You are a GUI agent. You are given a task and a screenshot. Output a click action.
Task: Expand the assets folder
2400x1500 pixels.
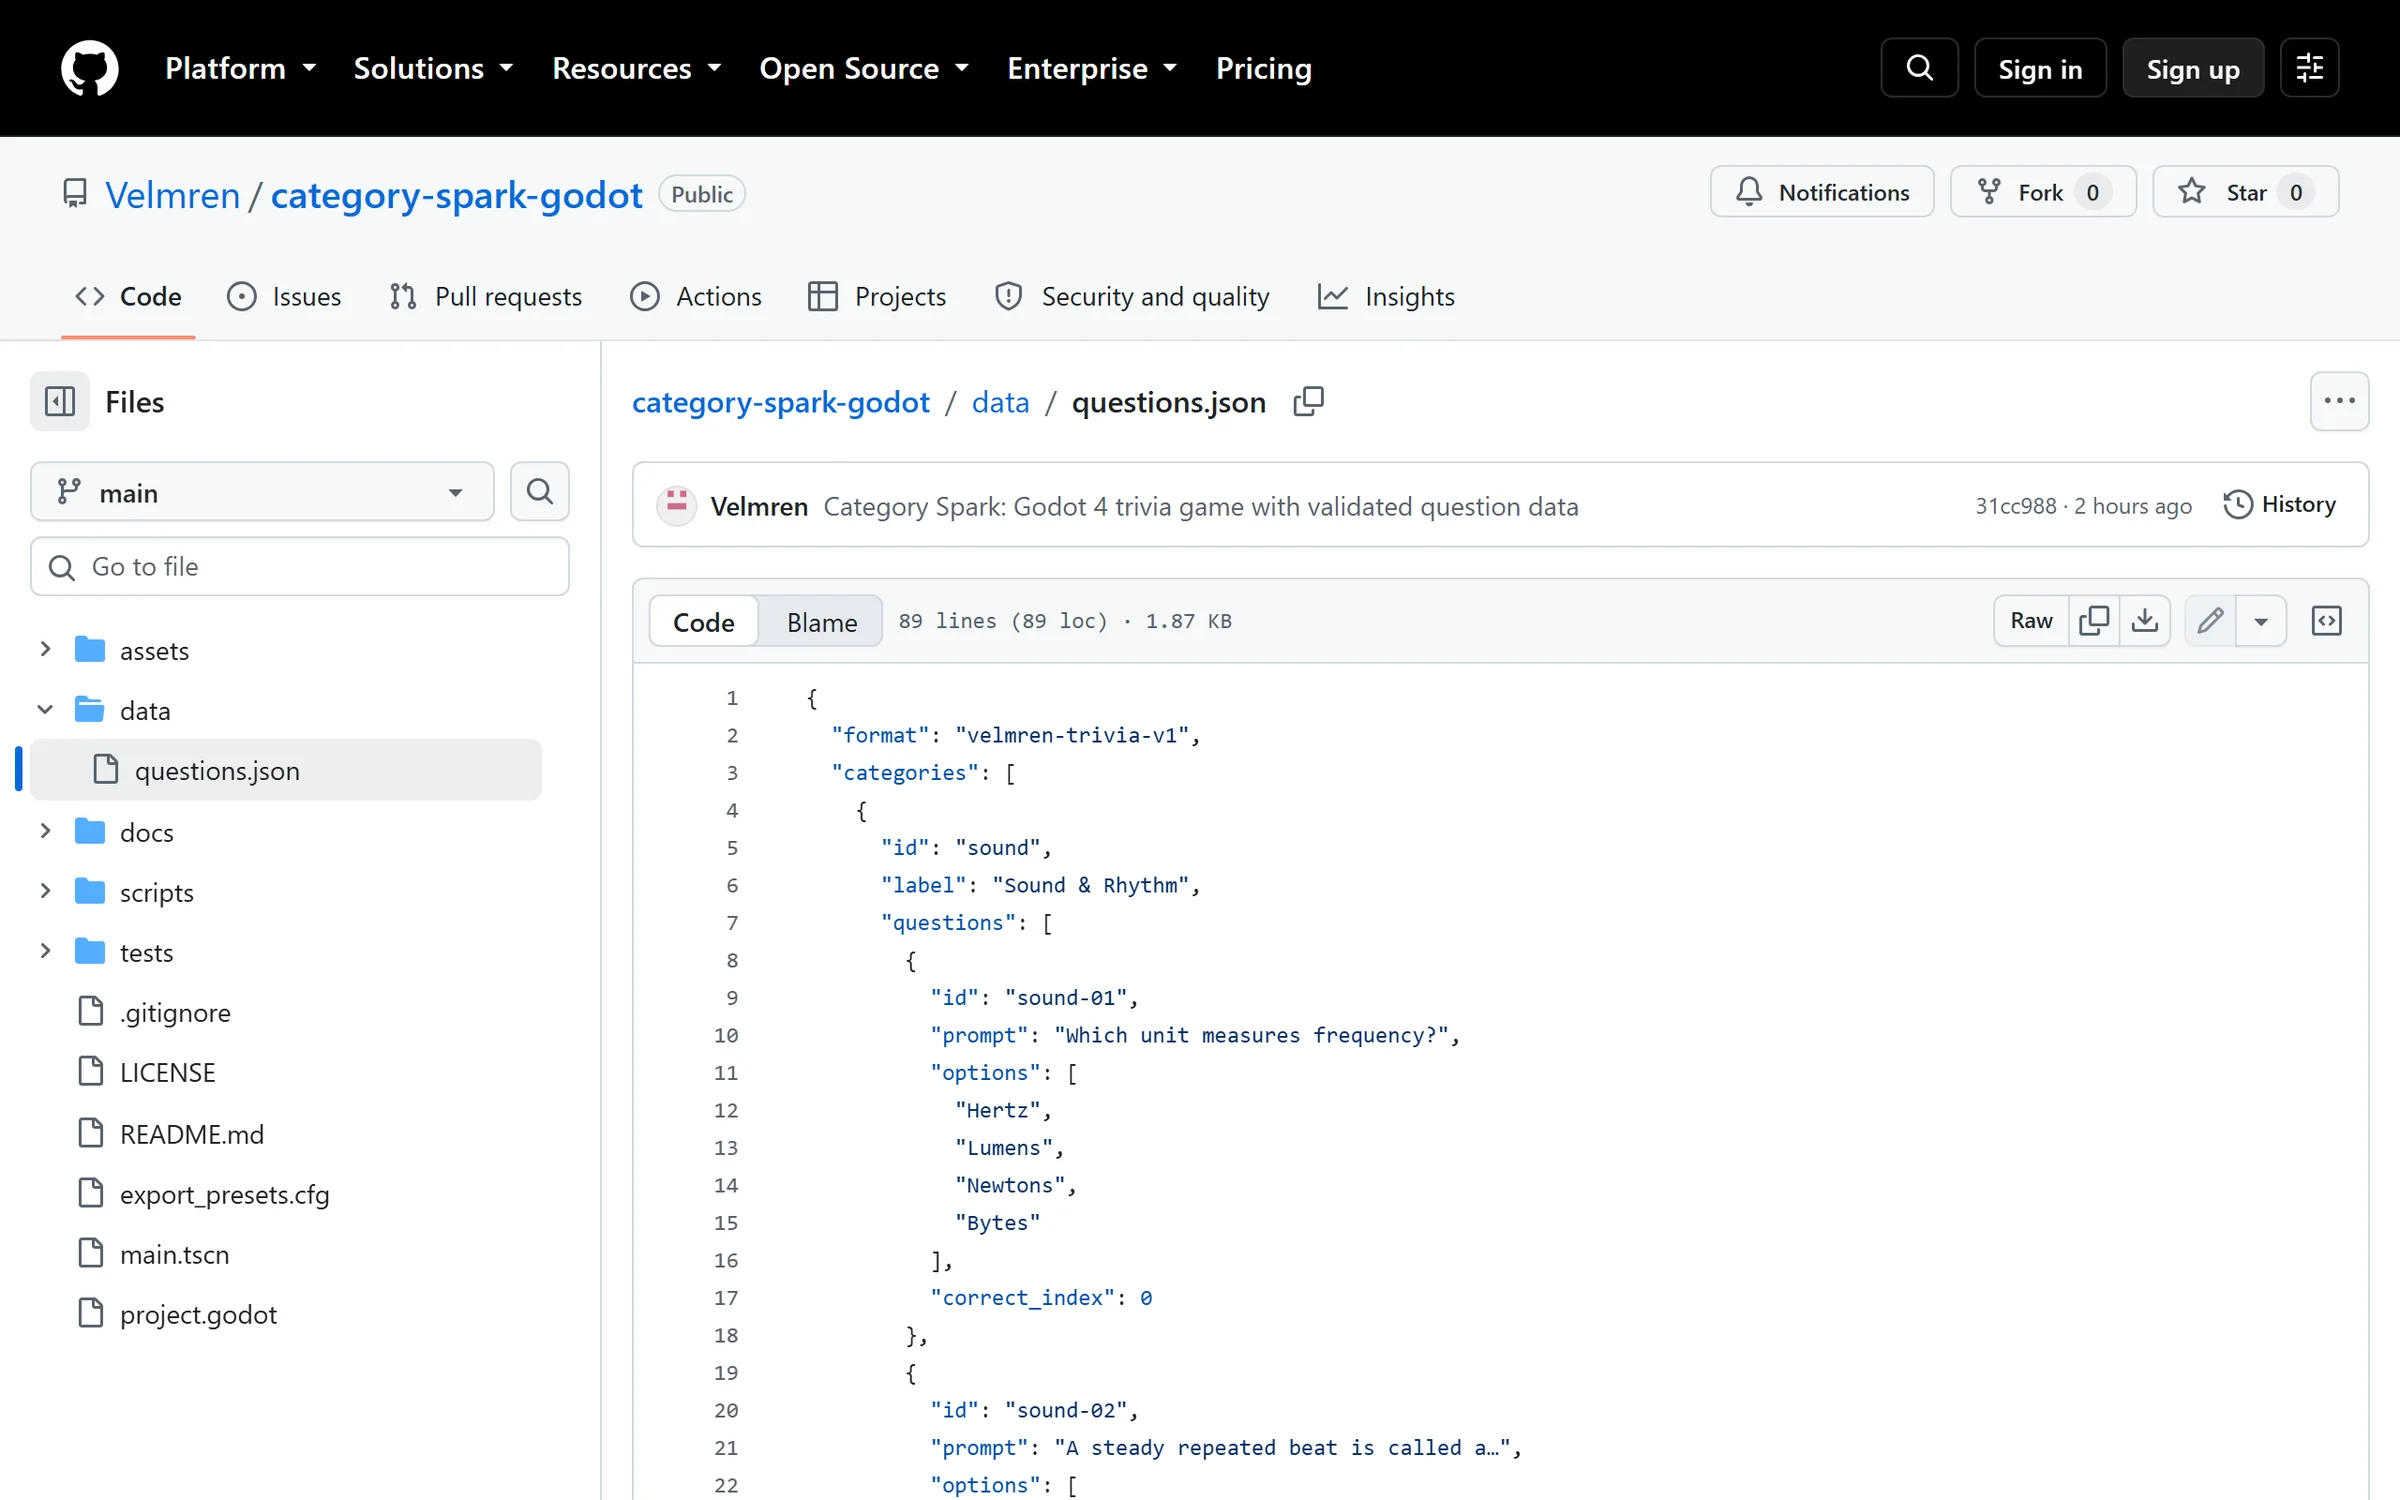click(x=45, y=650)
